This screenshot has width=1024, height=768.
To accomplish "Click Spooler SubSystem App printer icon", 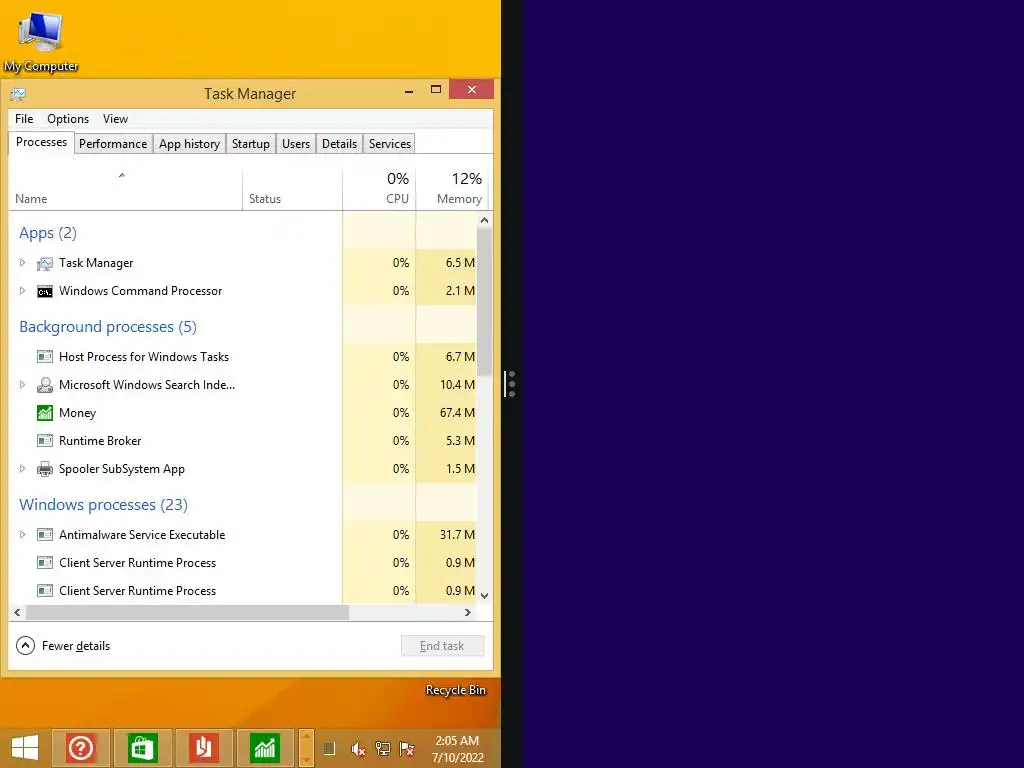I will (x=45, y=469).
